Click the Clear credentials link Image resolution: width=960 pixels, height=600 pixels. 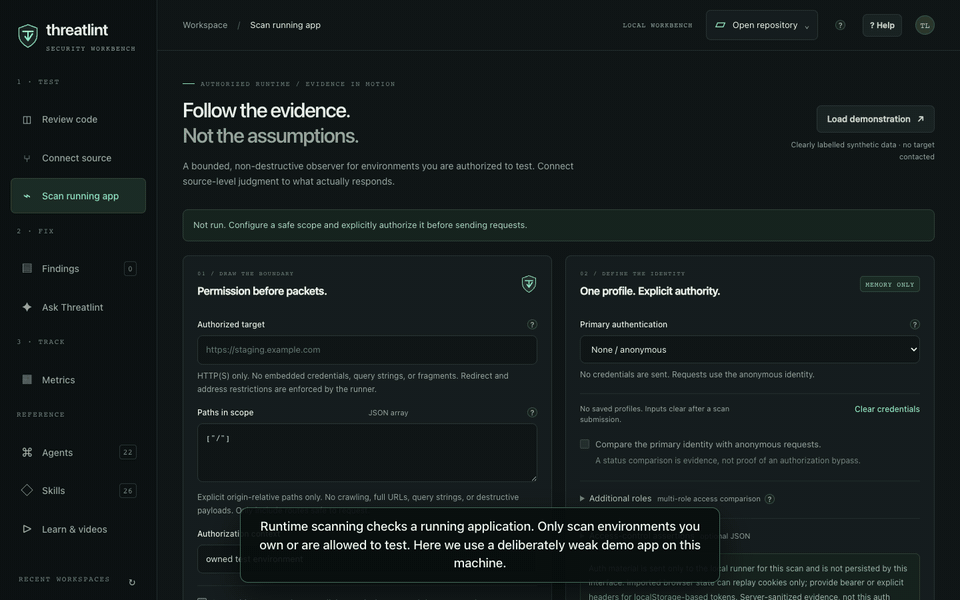887,409
